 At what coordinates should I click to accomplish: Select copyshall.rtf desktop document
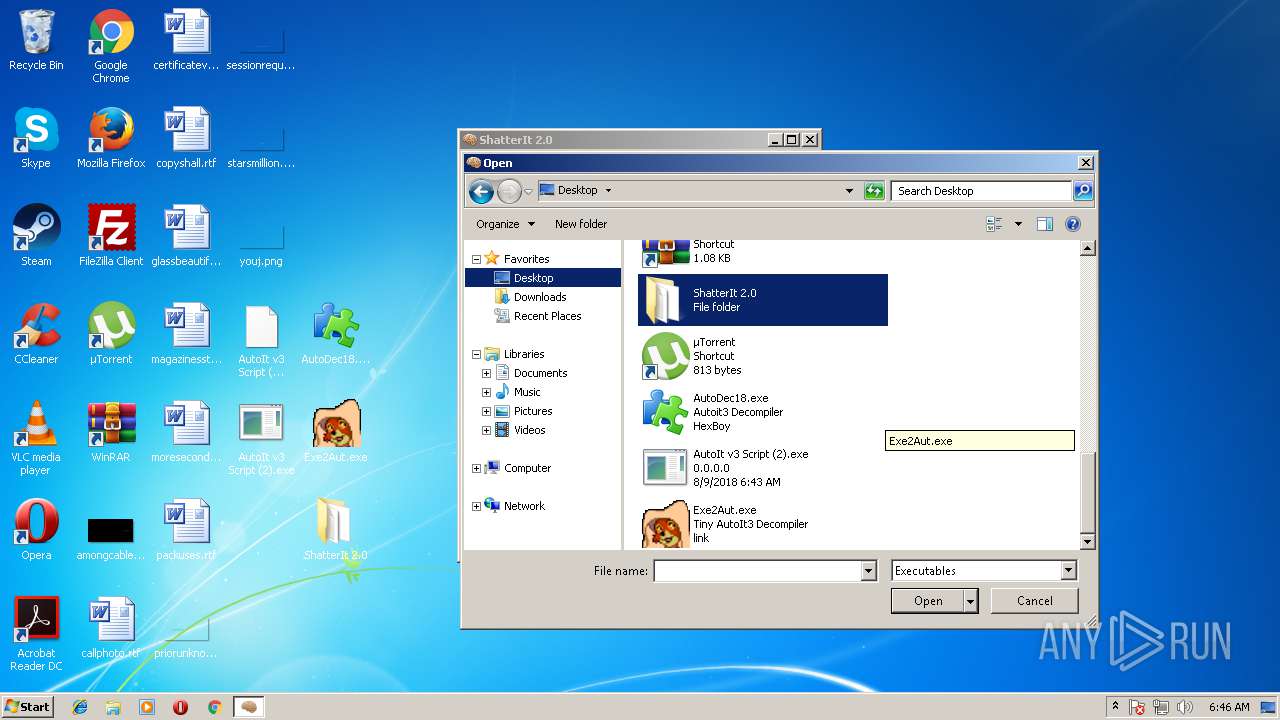pos(186,139)
